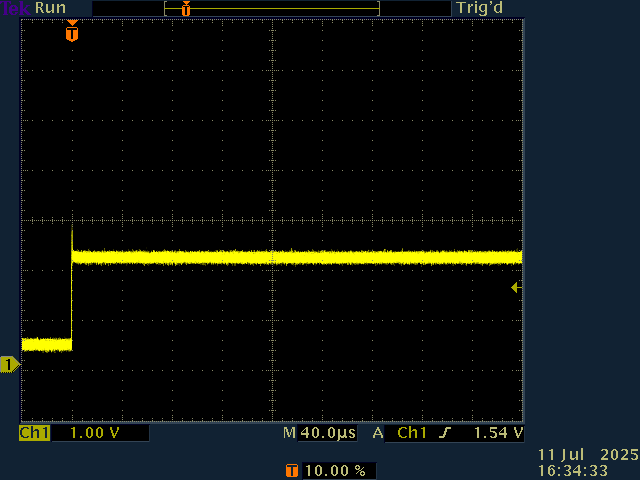640x480 pixels.
Task: Click the rising edge of the yellow waveform
Action: [72, 300]
